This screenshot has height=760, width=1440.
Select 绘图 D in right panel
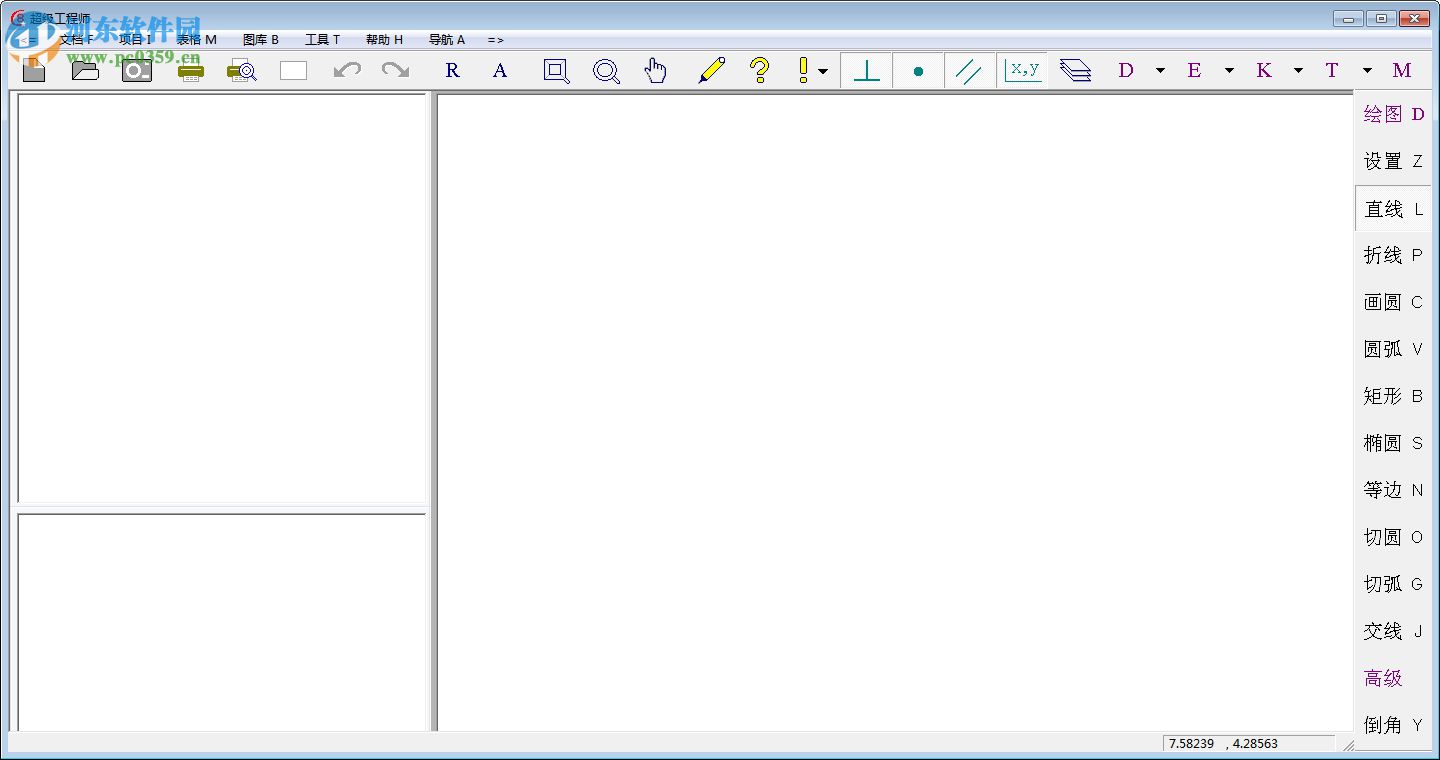tap(1393, 114)
